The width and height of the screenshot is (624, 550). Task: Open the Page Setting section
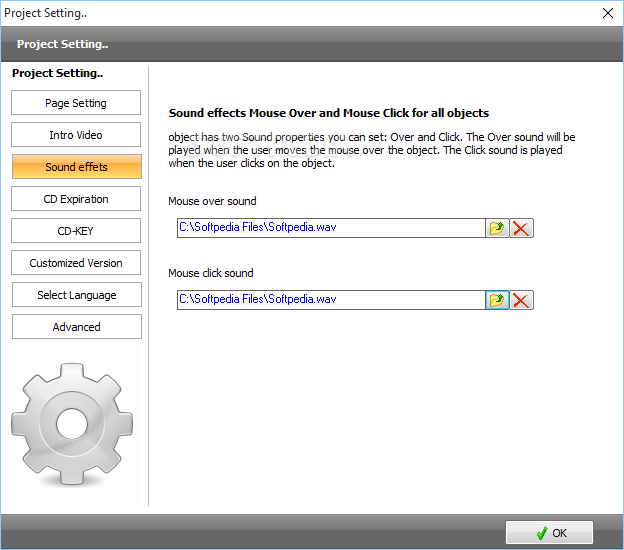tap(76, 103)
